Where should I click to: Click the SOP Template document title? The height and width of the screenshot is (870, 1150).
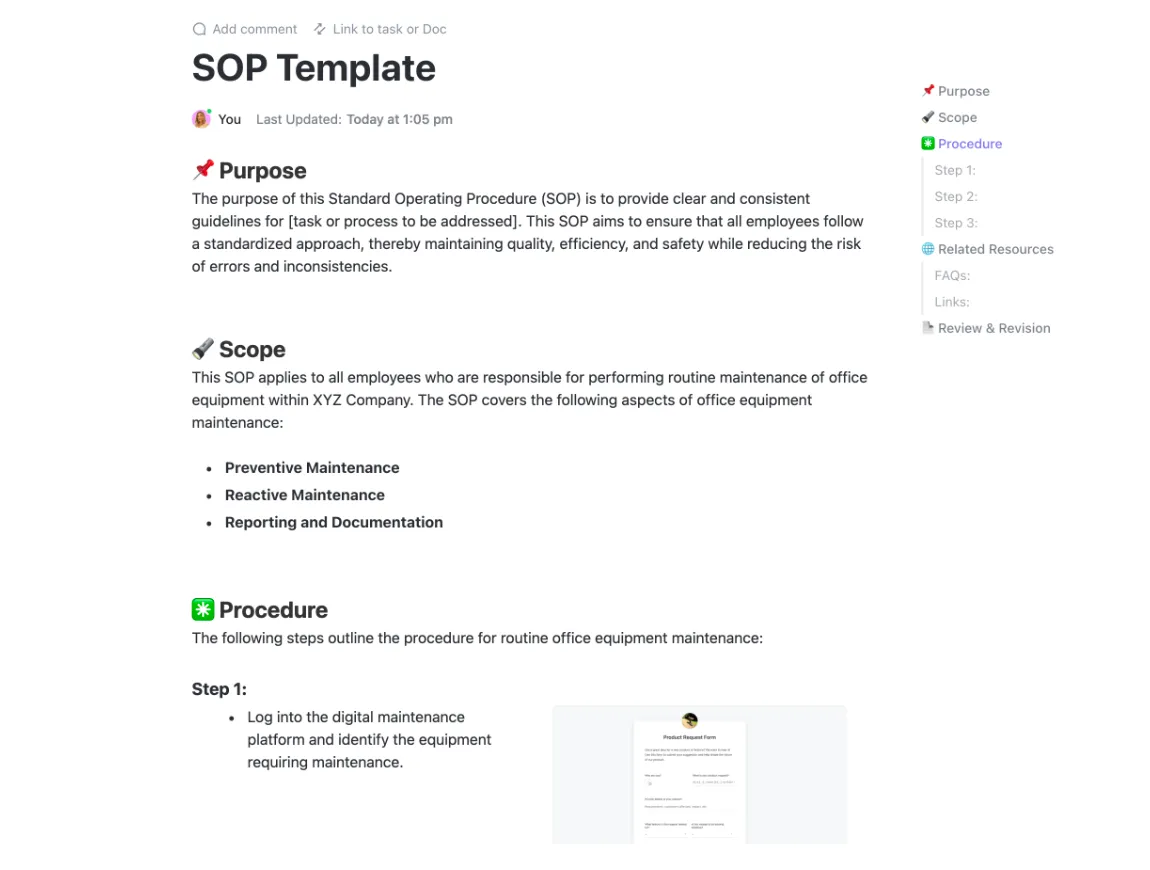[x=314, y=68]
